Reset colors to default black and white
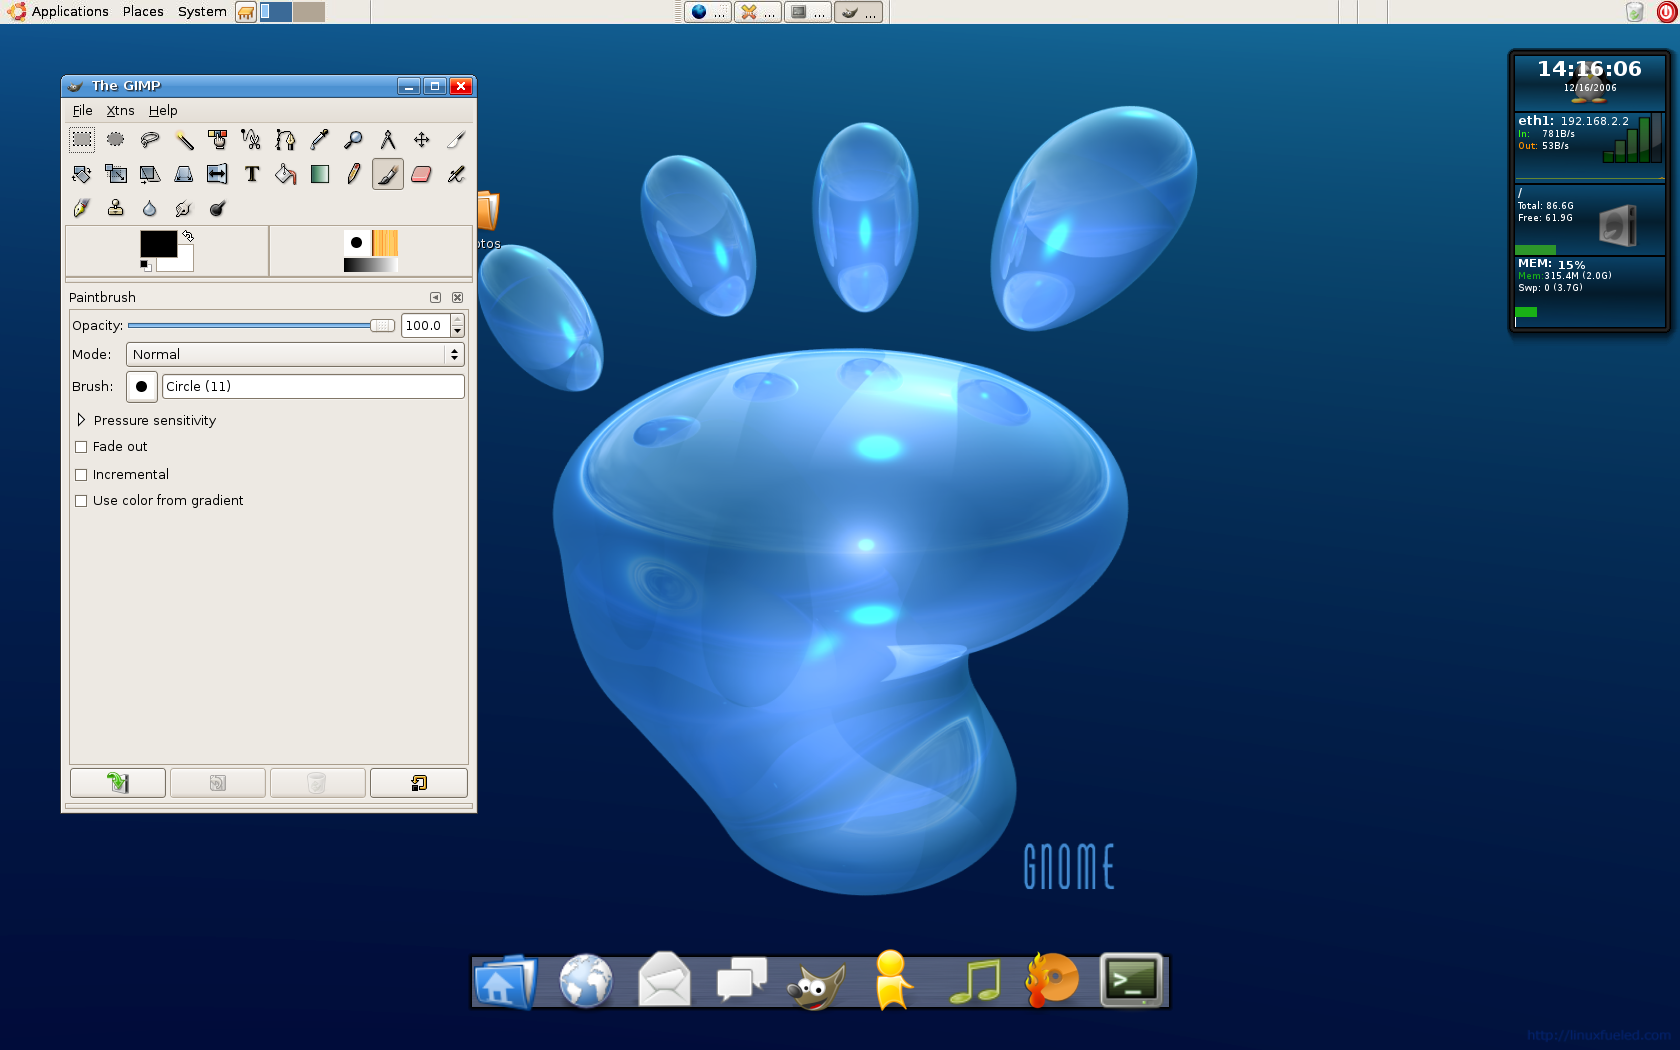Screen dimensions: 1680x1050 point(145,265)
